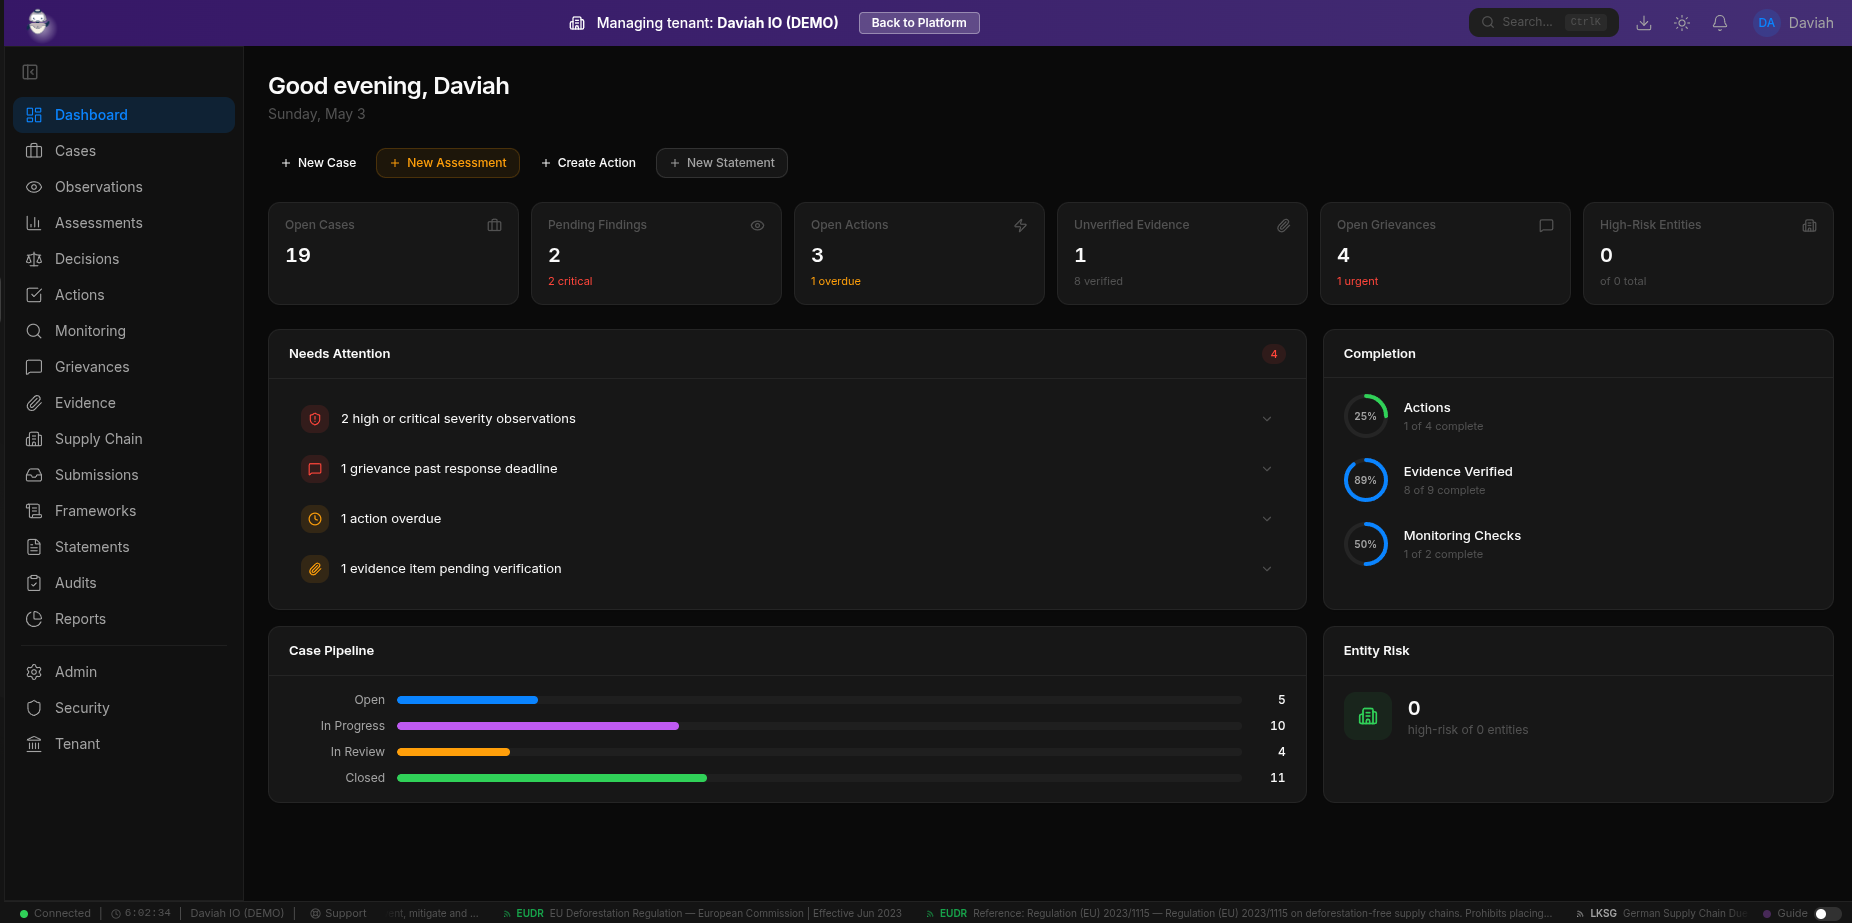Click the New Statement button
Screen dimensions: 1852x923
[722, 163]
